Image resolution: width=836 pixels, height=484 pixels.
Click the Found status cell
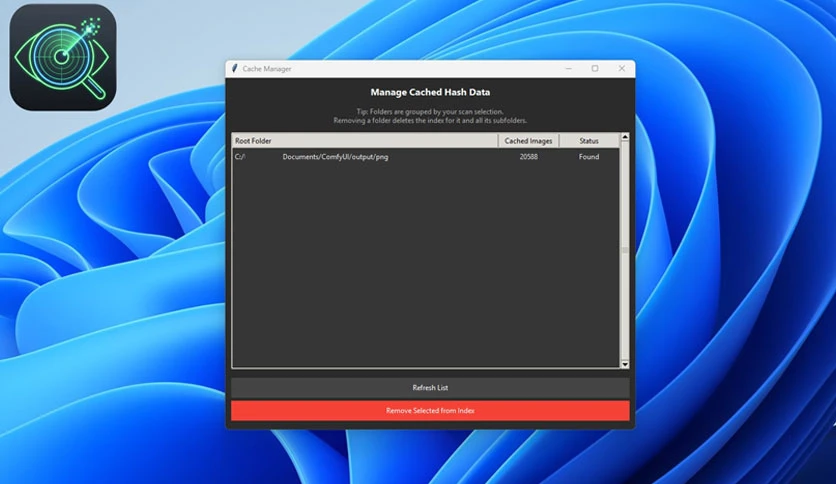tap(589, 157)
